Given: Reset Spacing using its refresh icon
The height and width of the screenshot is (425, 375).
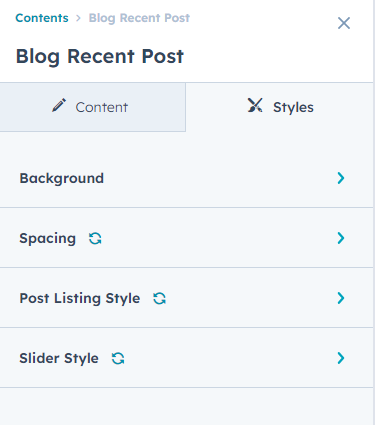Looking at the screenshot, I should 95,238.
